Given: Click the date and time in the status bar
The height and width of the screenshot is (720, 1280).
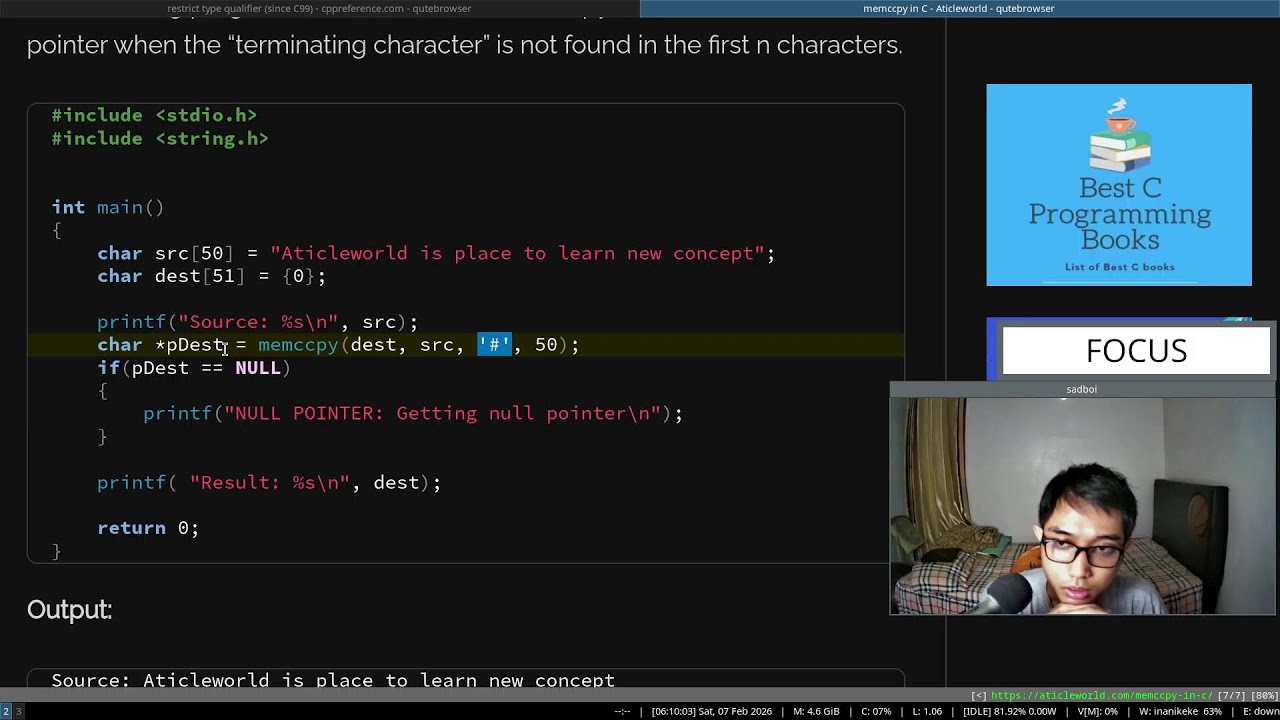Looking at the screenshot, I should point(712,712).
